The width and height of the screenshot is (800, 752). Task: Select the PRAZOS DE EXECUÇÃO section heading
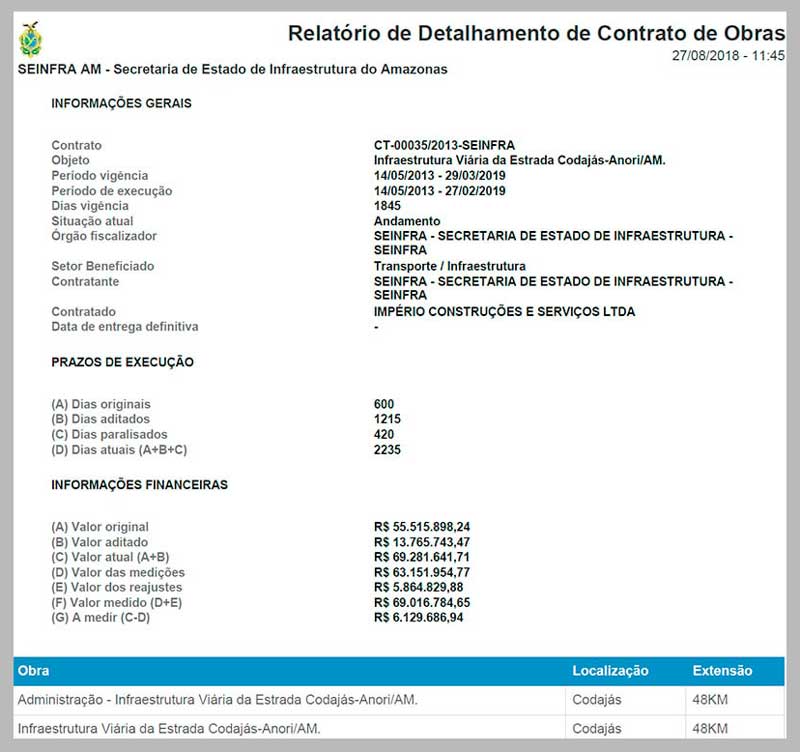(x=122, y=362)
